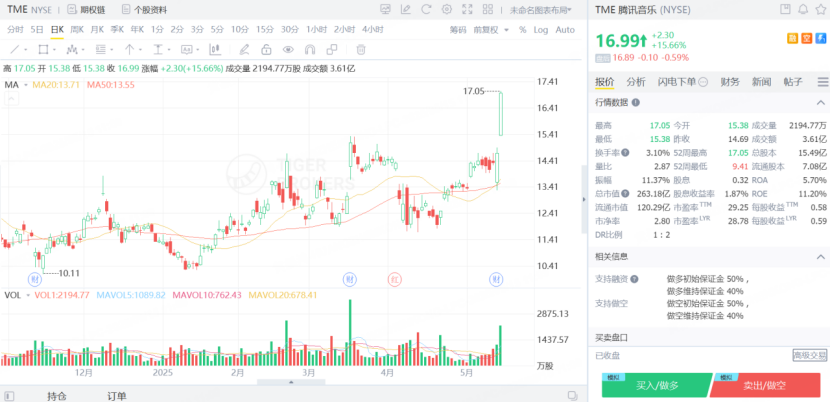Screen dimensions: 830x402
Task: Switch to the 新闻 tab
Action: [x=761, y=82]
